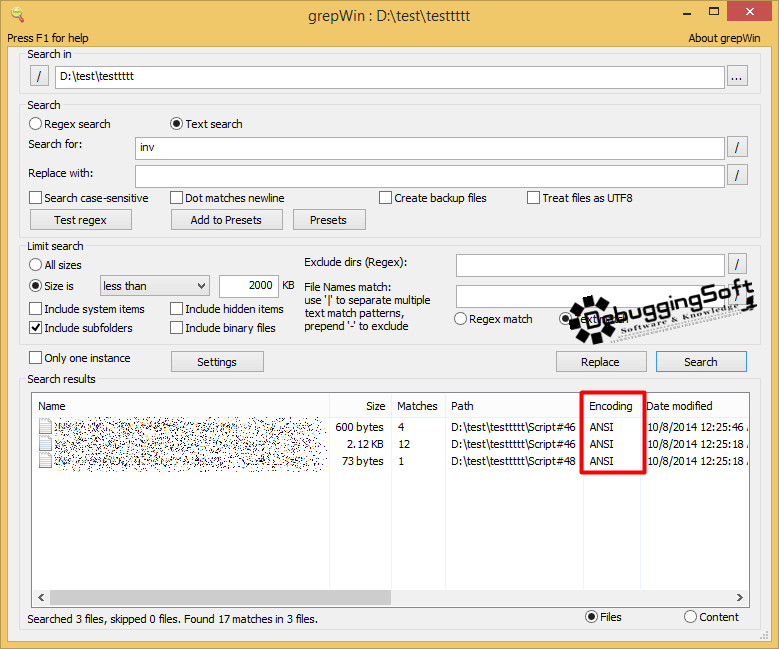Click matches value '12' in results

[x=404, y=444]
